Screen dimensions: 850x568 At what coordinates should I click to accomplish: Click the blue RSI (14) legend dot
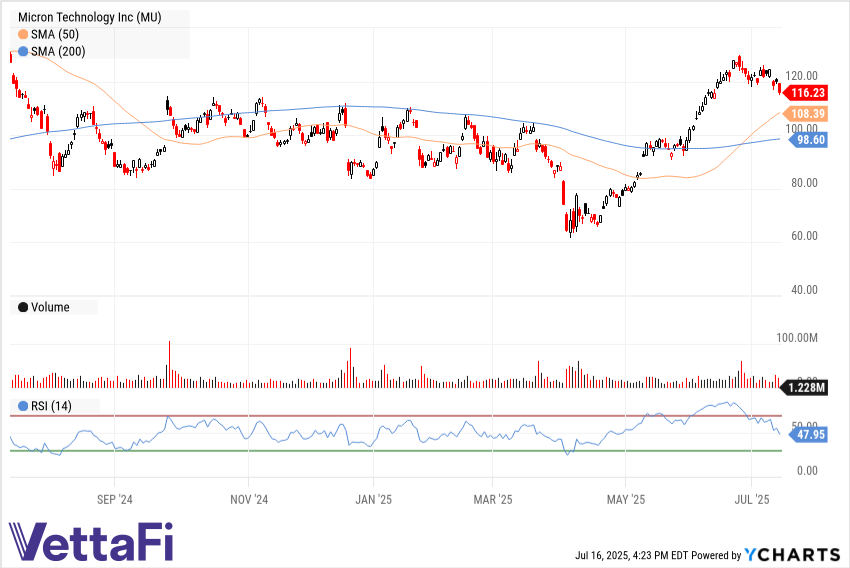coord(23,406)
